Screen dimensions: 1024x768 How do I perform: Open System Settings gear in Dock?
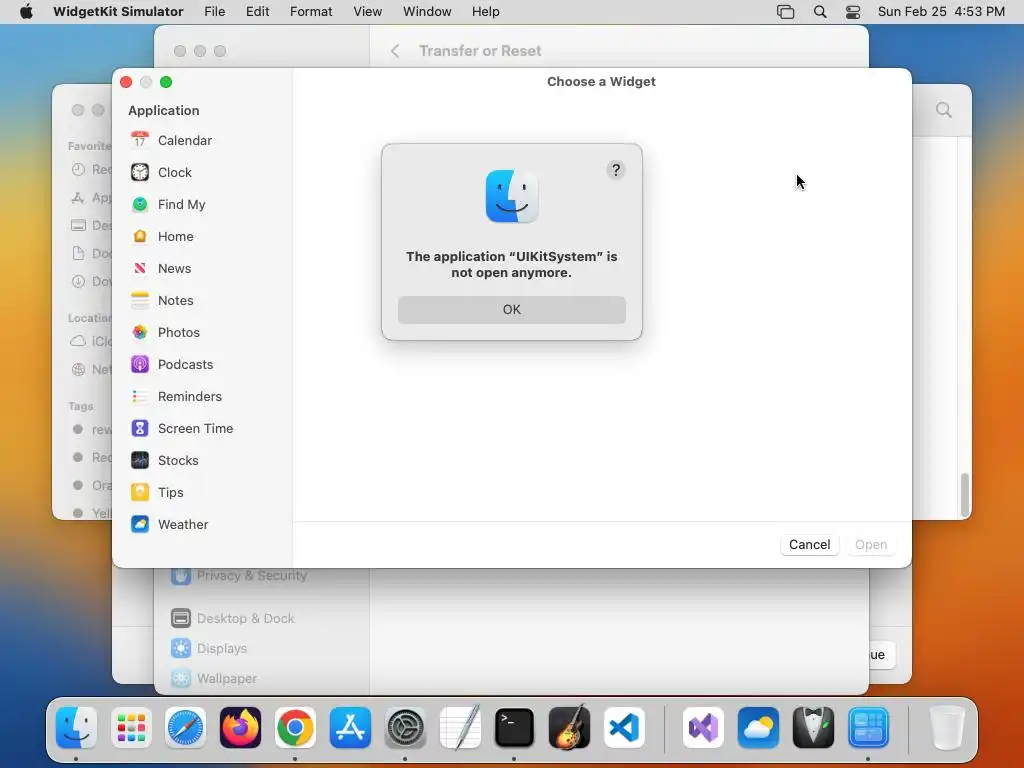click(405, 728)
